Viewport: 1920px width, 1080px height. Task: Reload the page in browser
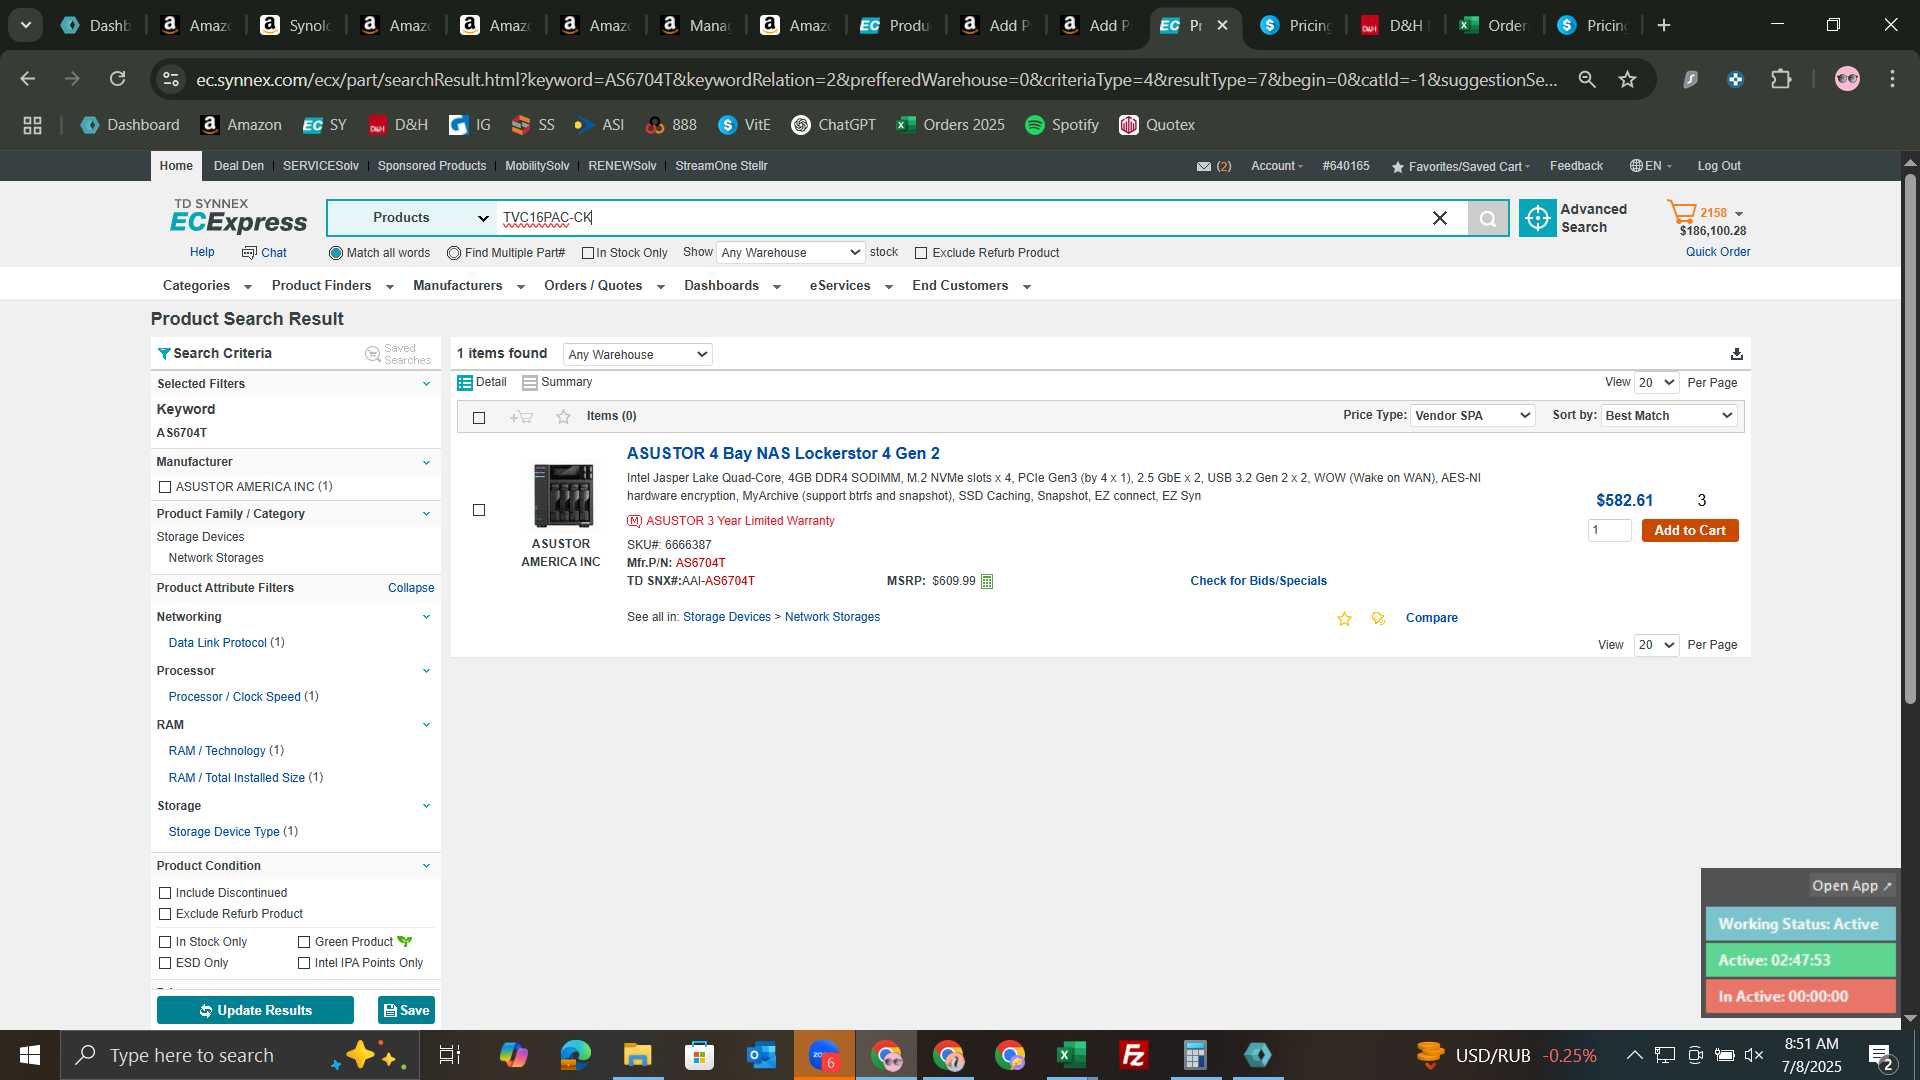pyautogui.click(x=118, y=79)
